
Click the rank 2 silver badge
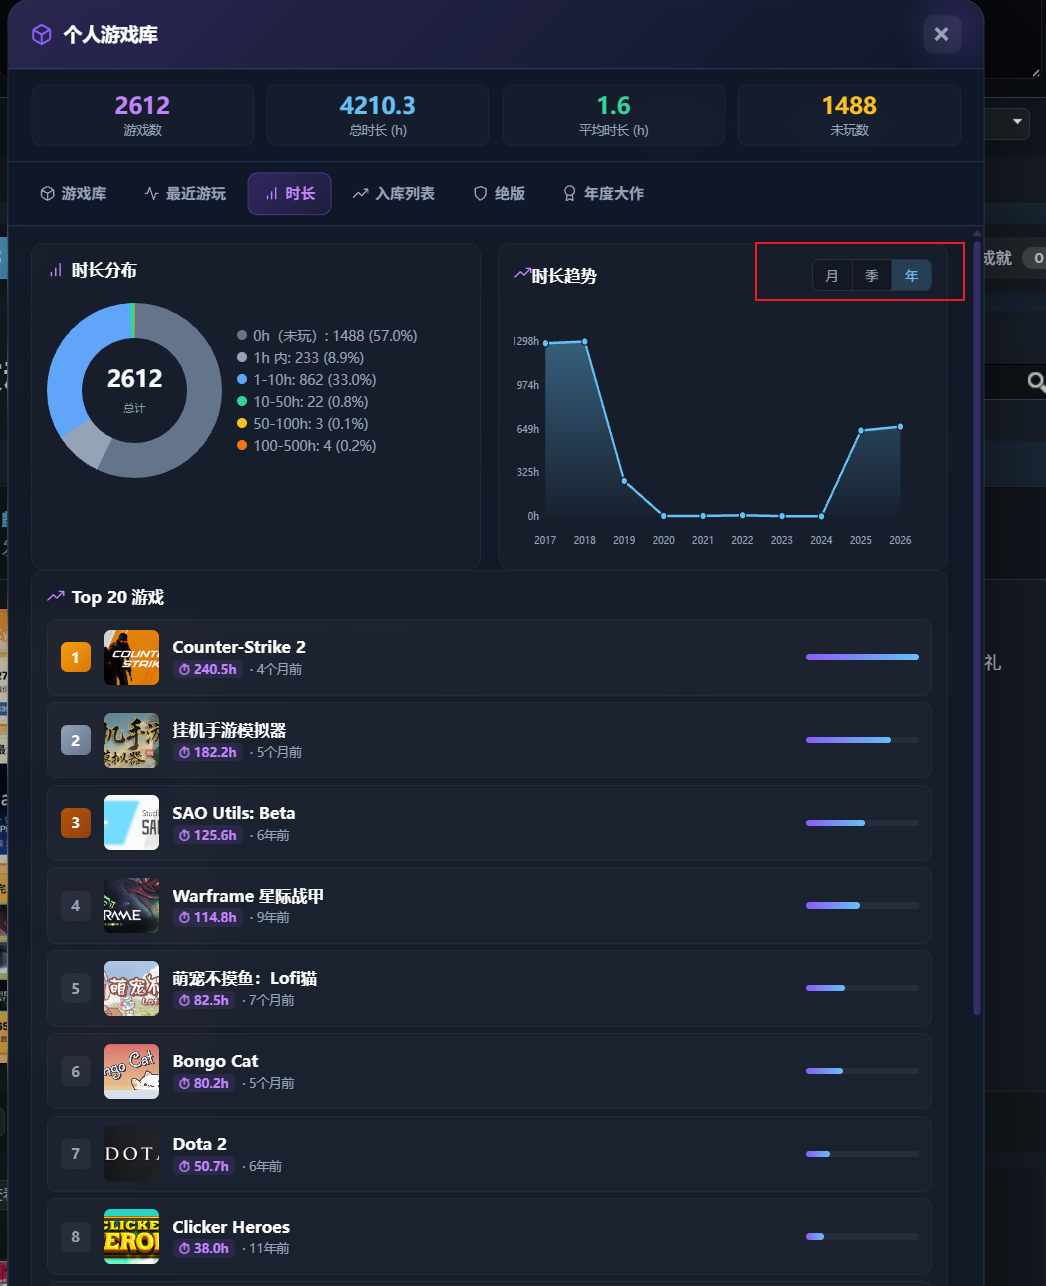click(x=76, y=741)
